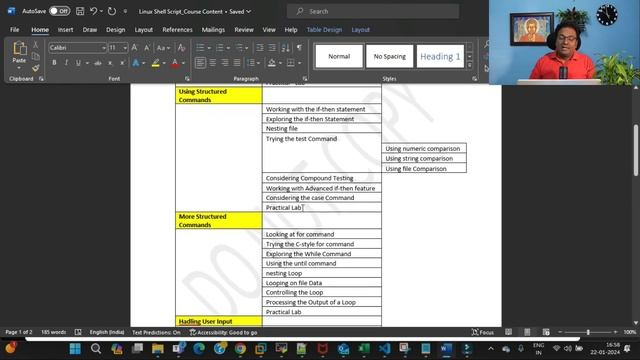
Task: Open the Change Case Aa dropdown
Action: [163, 48]
